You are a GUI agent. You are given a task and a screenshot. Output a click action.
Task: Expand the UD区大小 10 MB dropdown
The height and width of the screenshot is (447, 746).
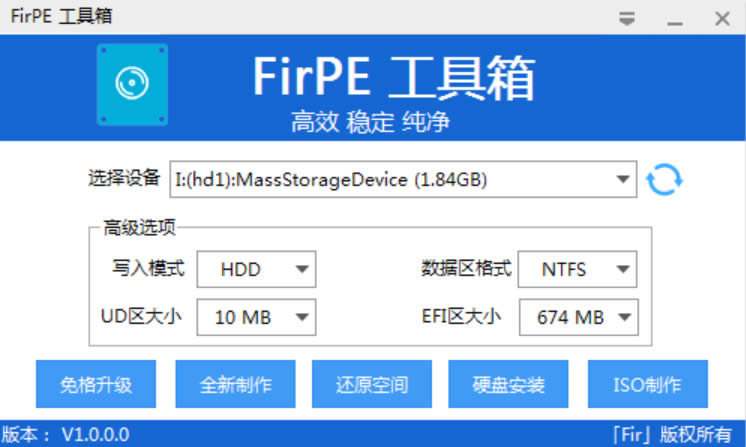point(301,318)
